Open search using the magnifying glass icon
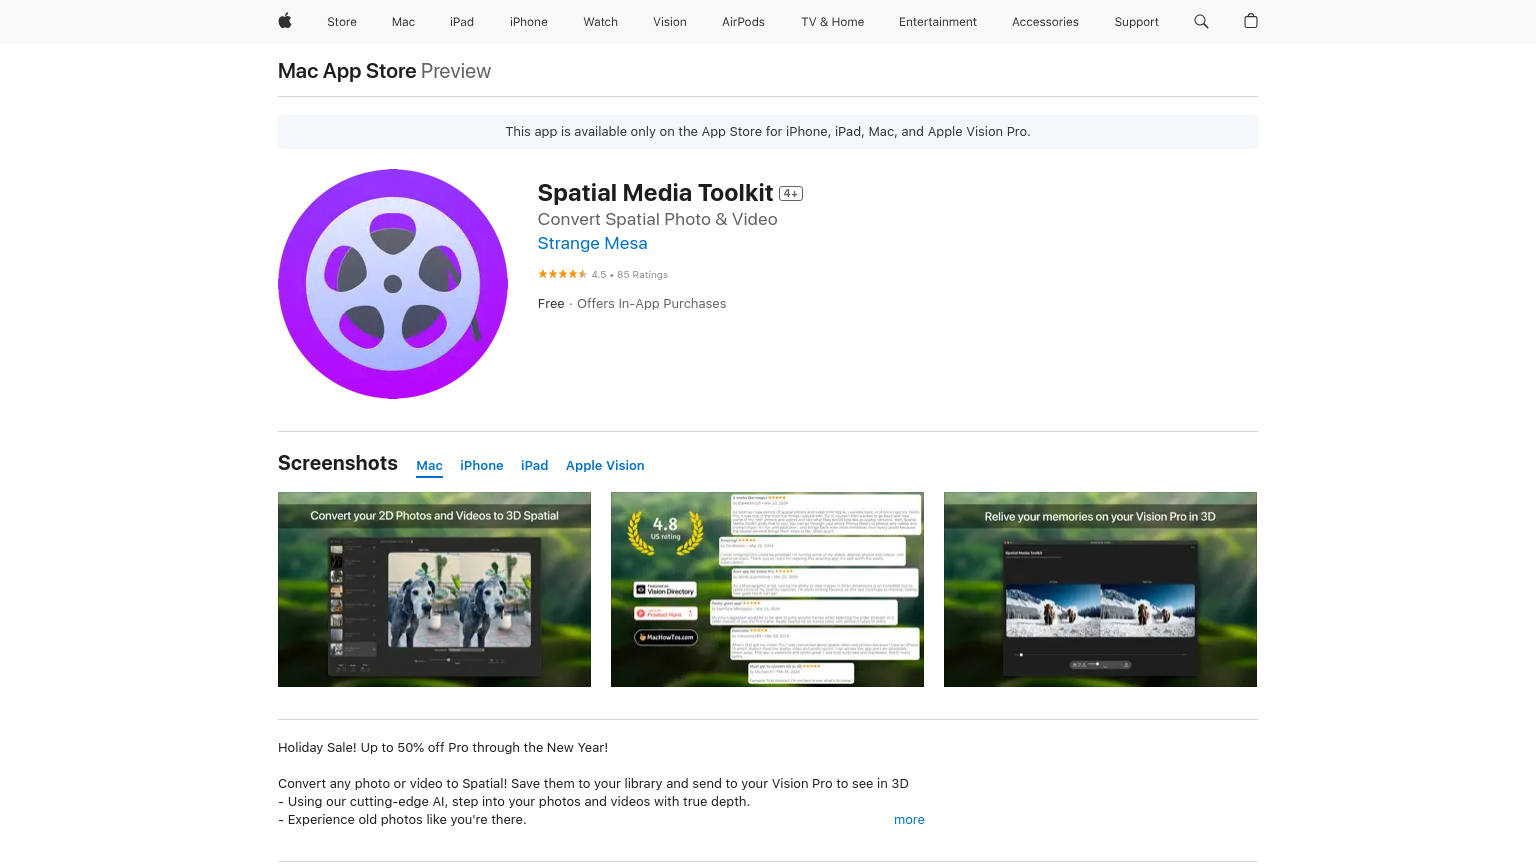This screenshot has width=1536, height=864. (1200, 21)
